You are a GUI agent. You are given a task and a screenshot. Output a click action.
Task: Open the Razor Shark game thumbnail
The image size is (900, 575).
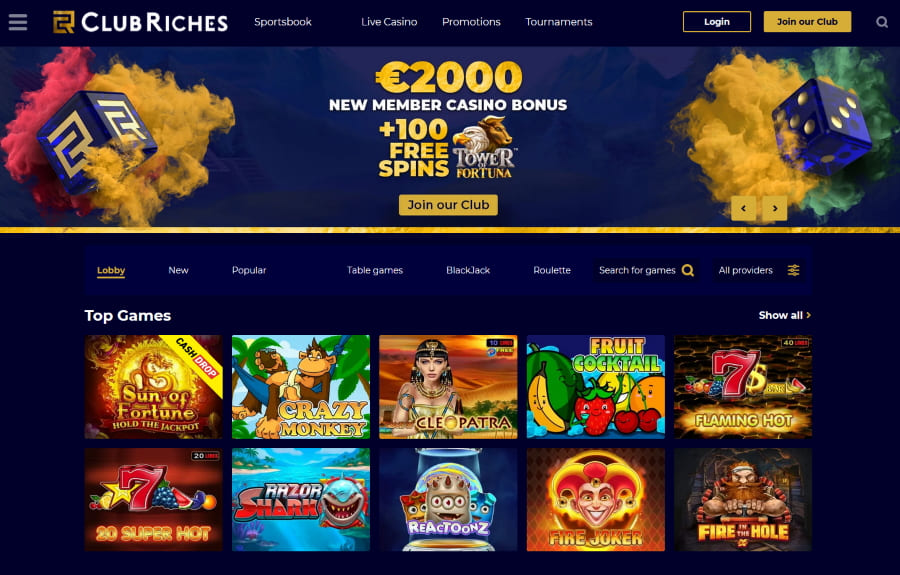(x=301, y=500)
